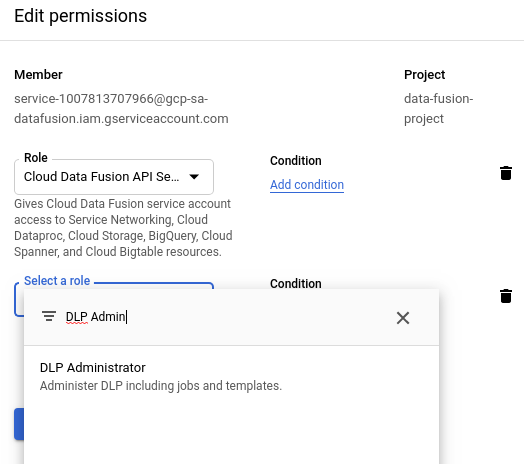Focus the role filter input containing DLP Admin
Image resolution: width=524 pixels, height=464 pixels.
pyautogui.click(x=227, y=317)
